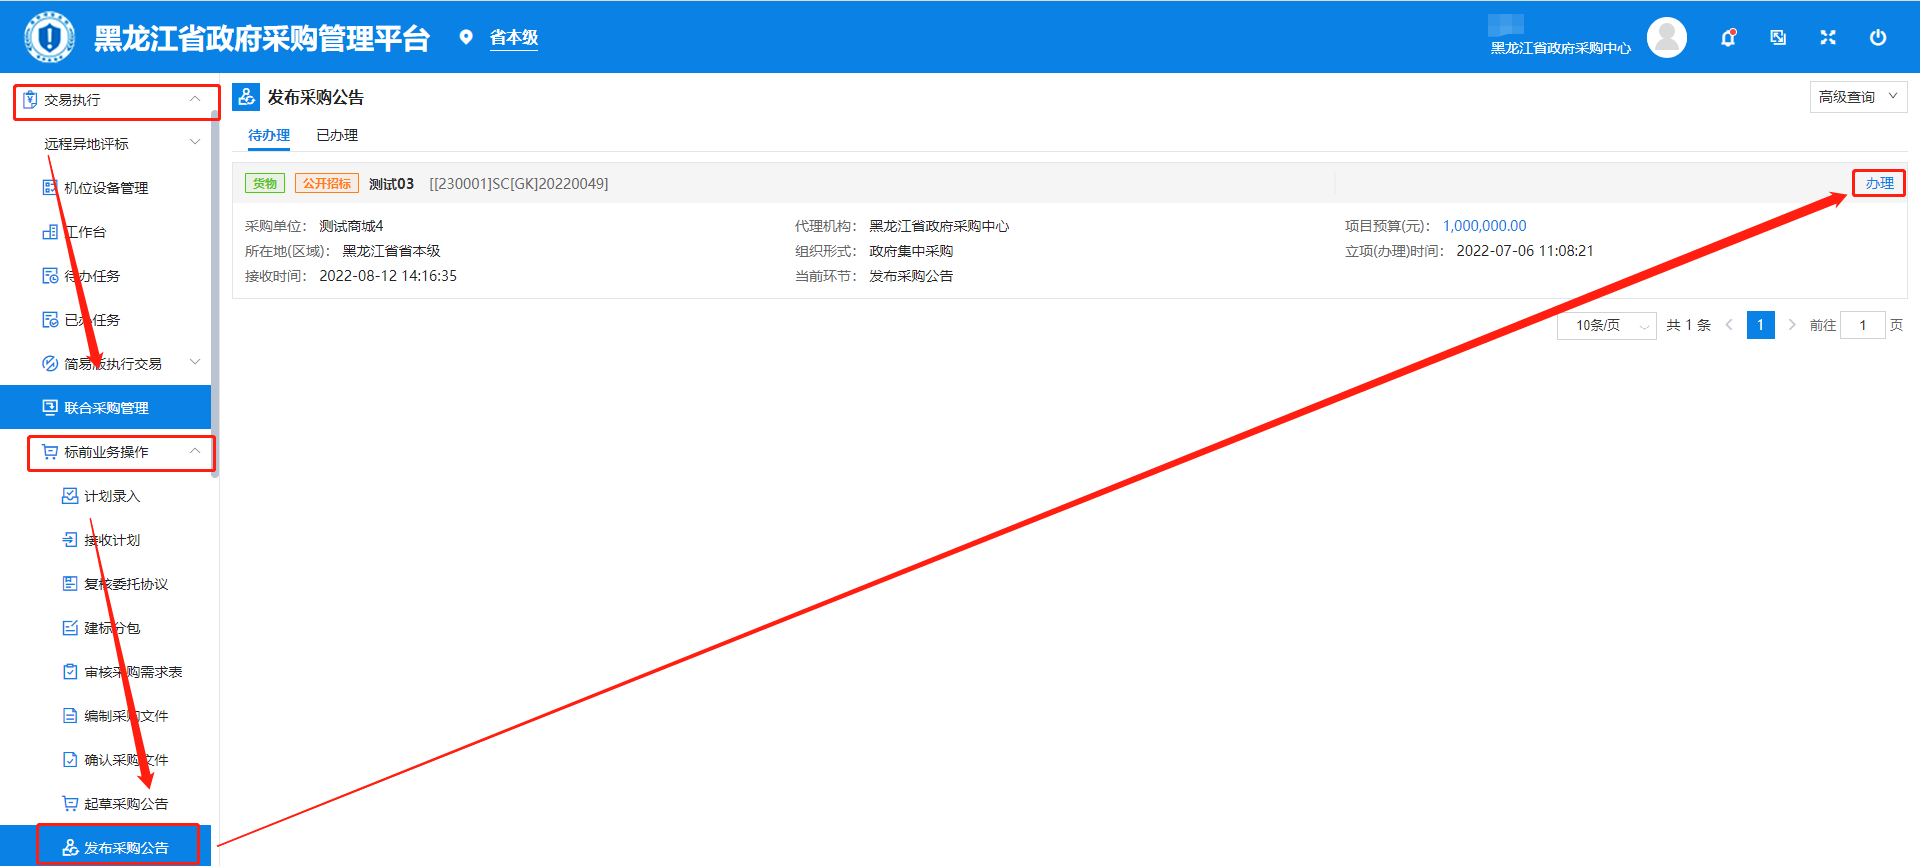The width and height of the screenshot is (1920, 866).
Task: Click the 联合采购管理 icon
Action: click(50, 408)
